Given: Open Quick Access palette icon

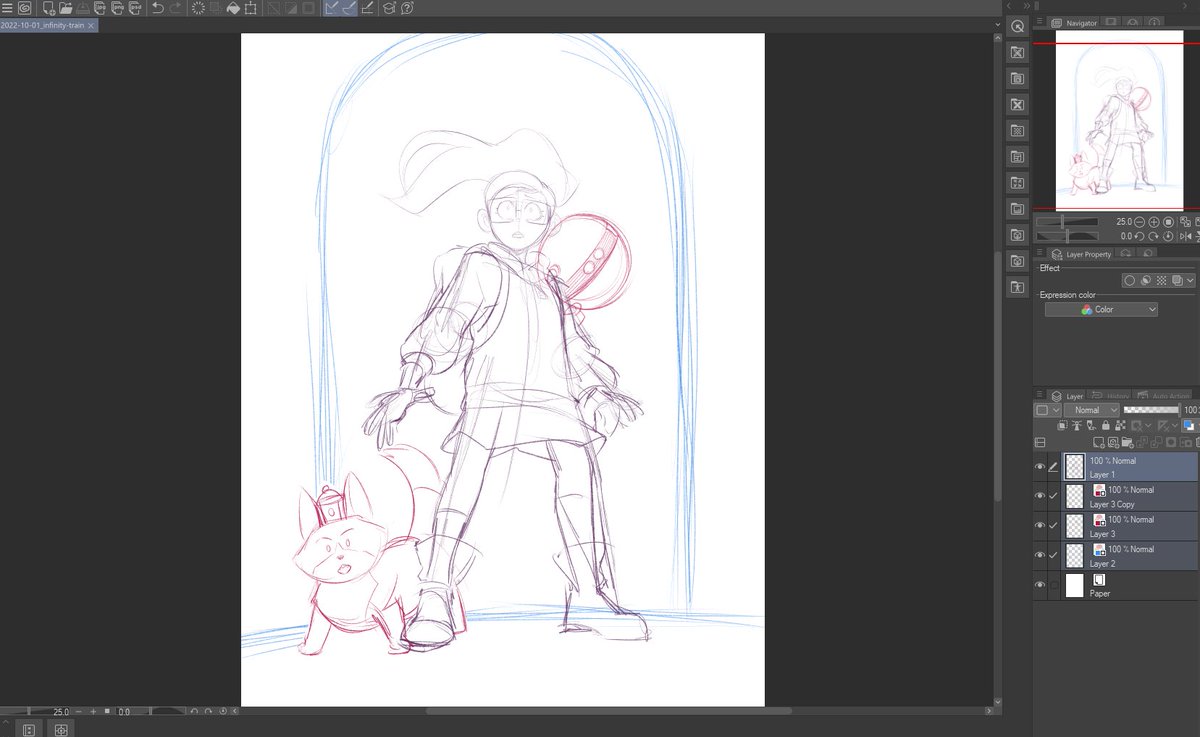Looking at the screenshot, I should click(x=1017, y=26).
